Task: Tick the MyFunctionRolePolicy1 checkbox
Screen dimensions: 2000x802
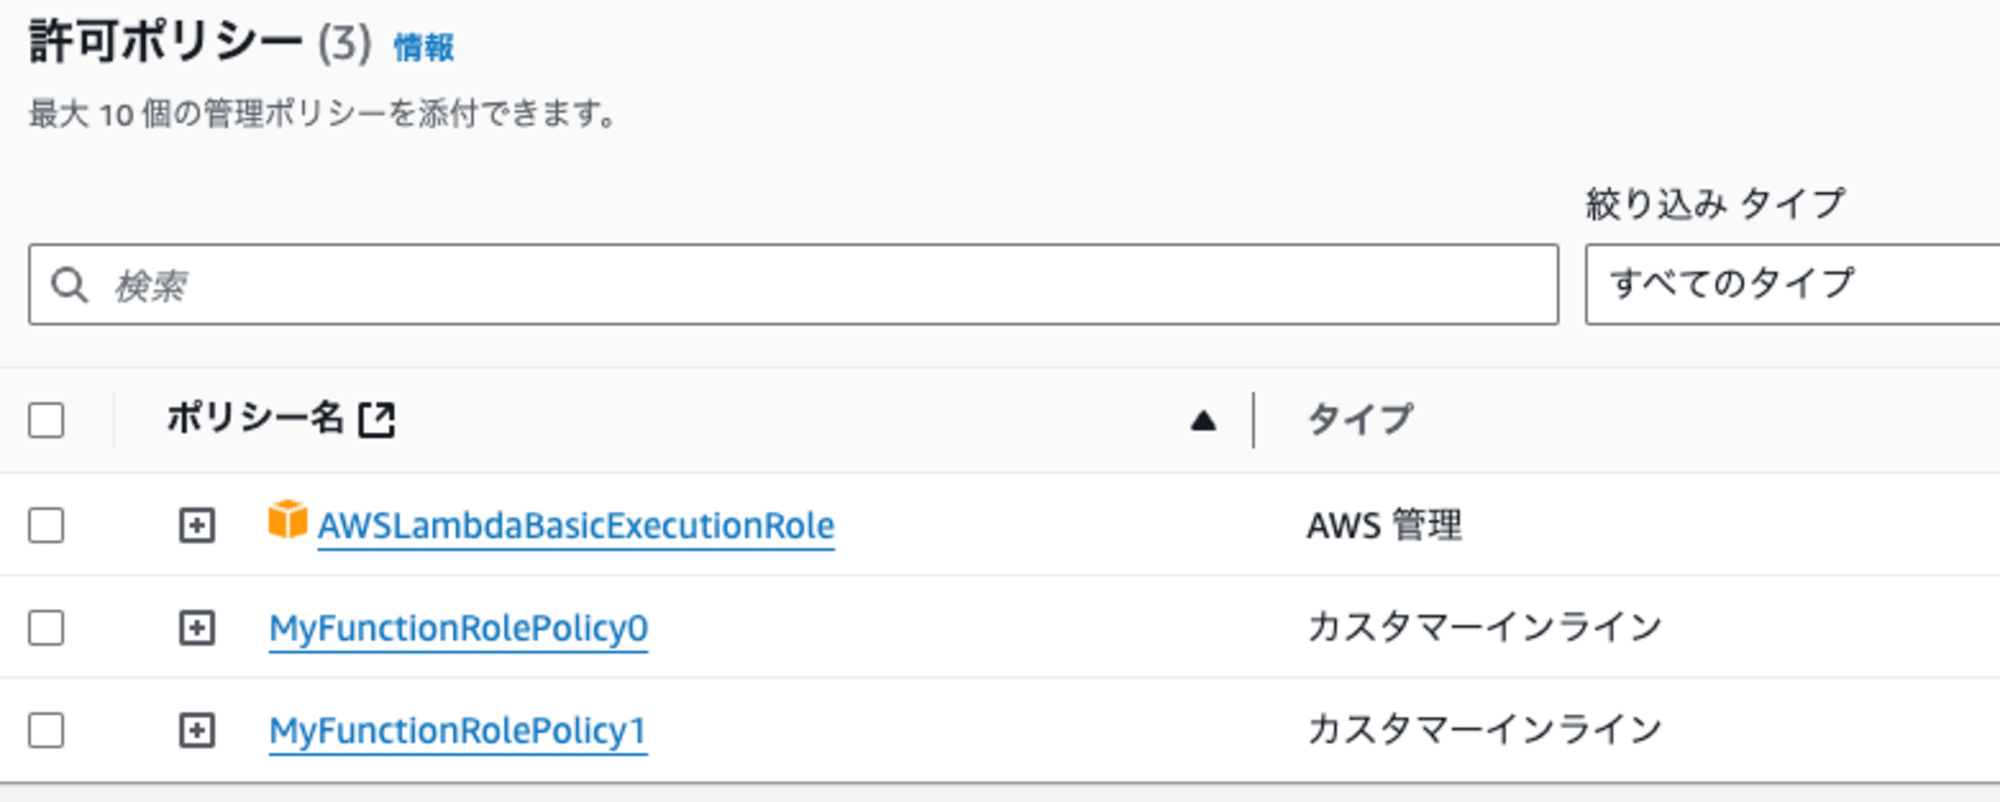Action: point(46,731)
